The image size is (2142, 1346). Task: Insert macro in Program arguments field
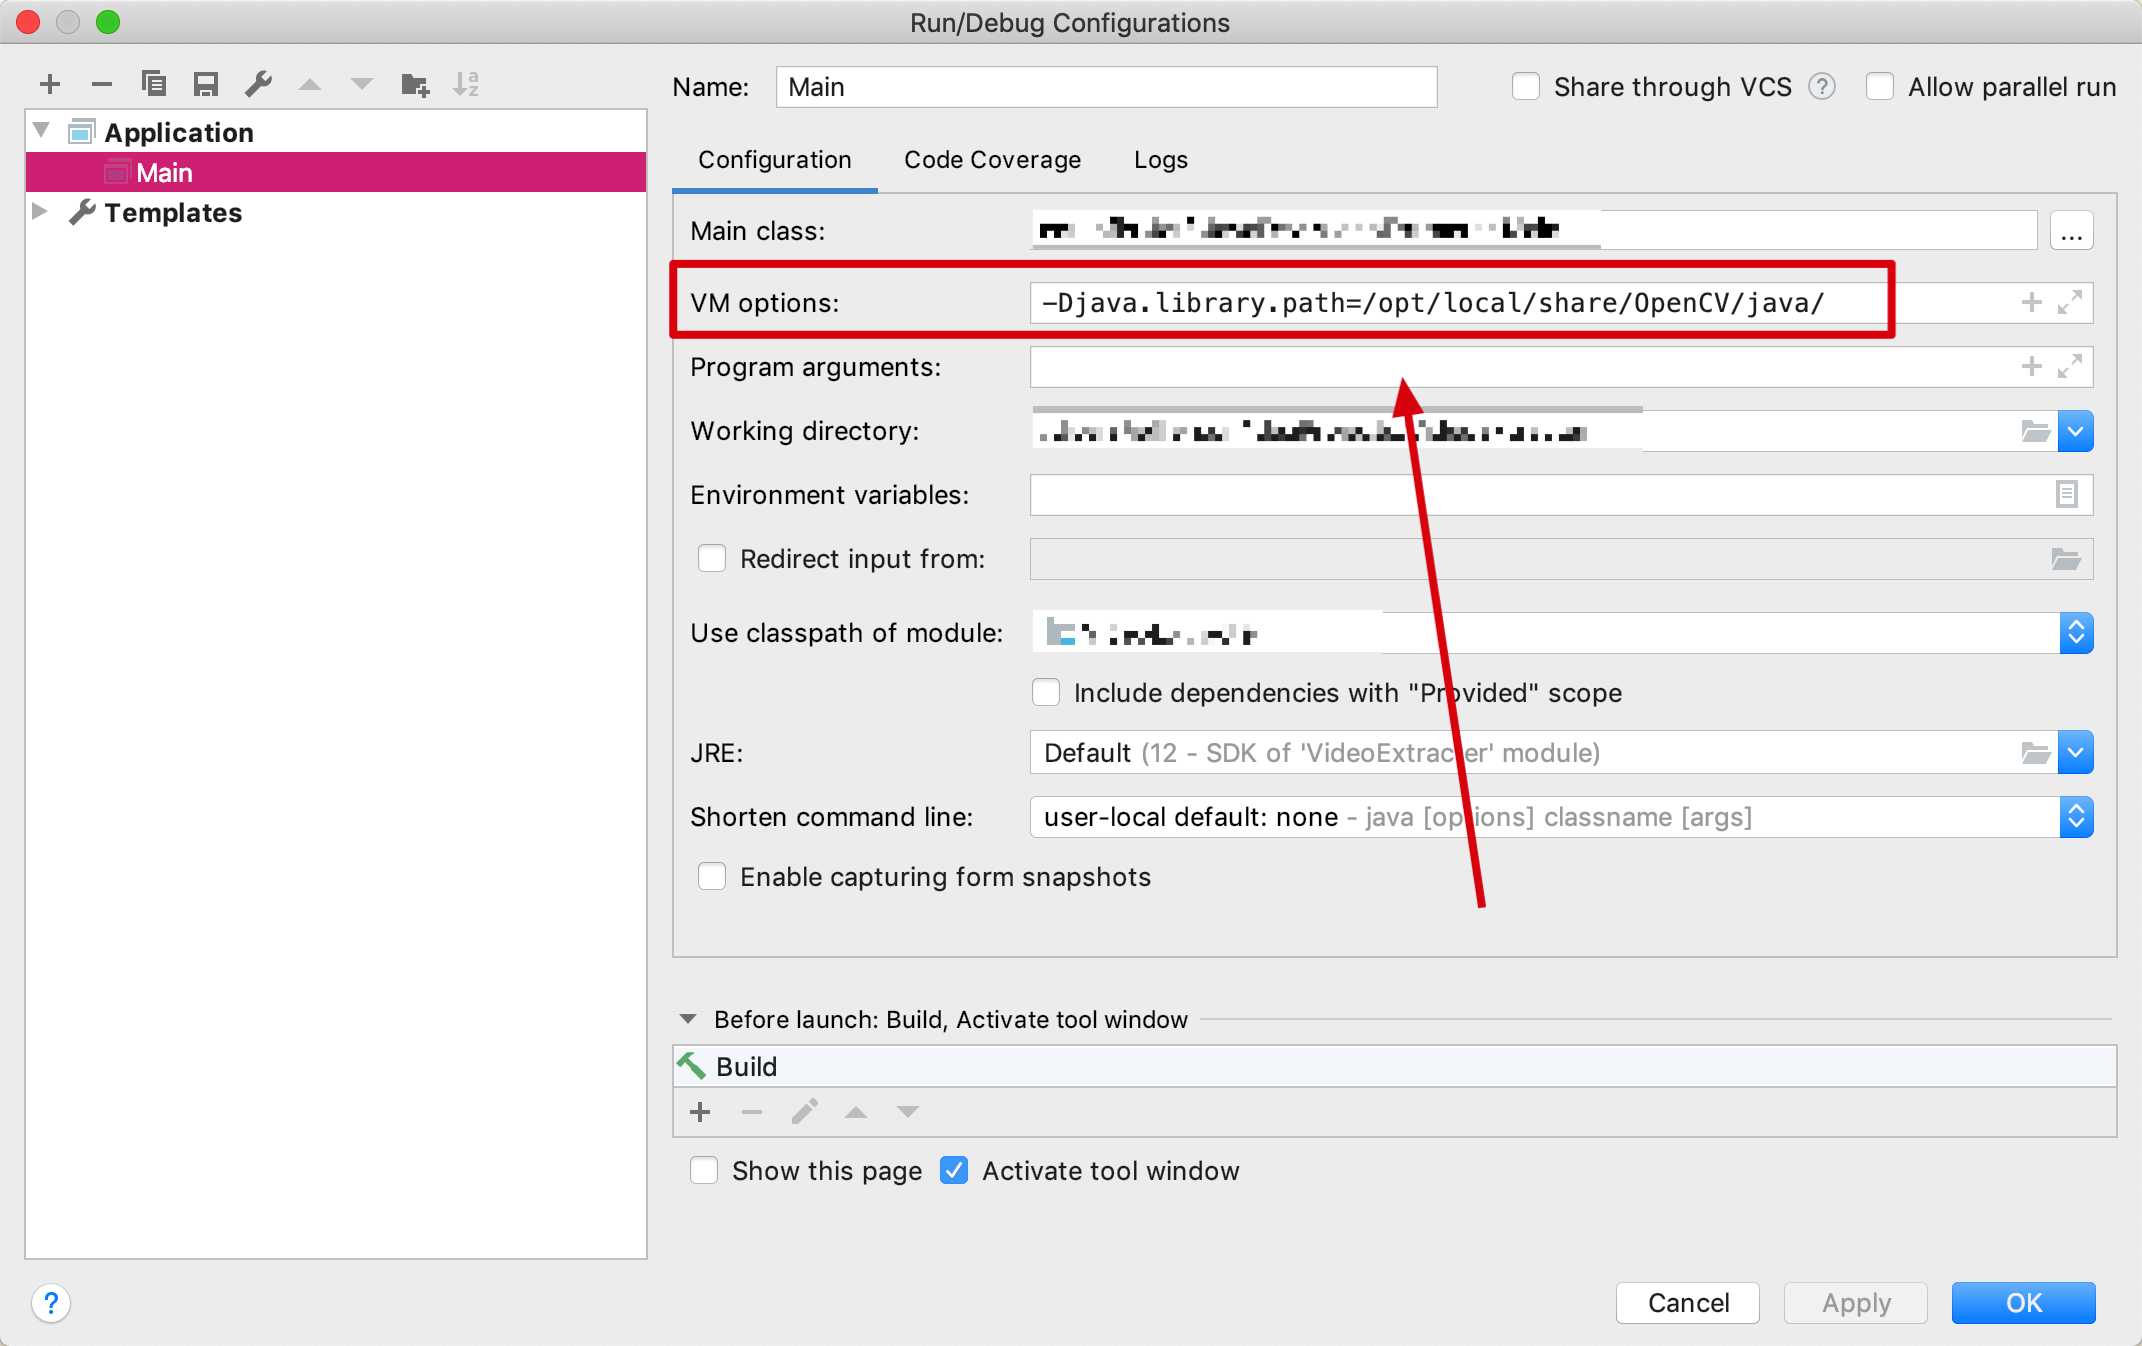[x=2032, y=367]
